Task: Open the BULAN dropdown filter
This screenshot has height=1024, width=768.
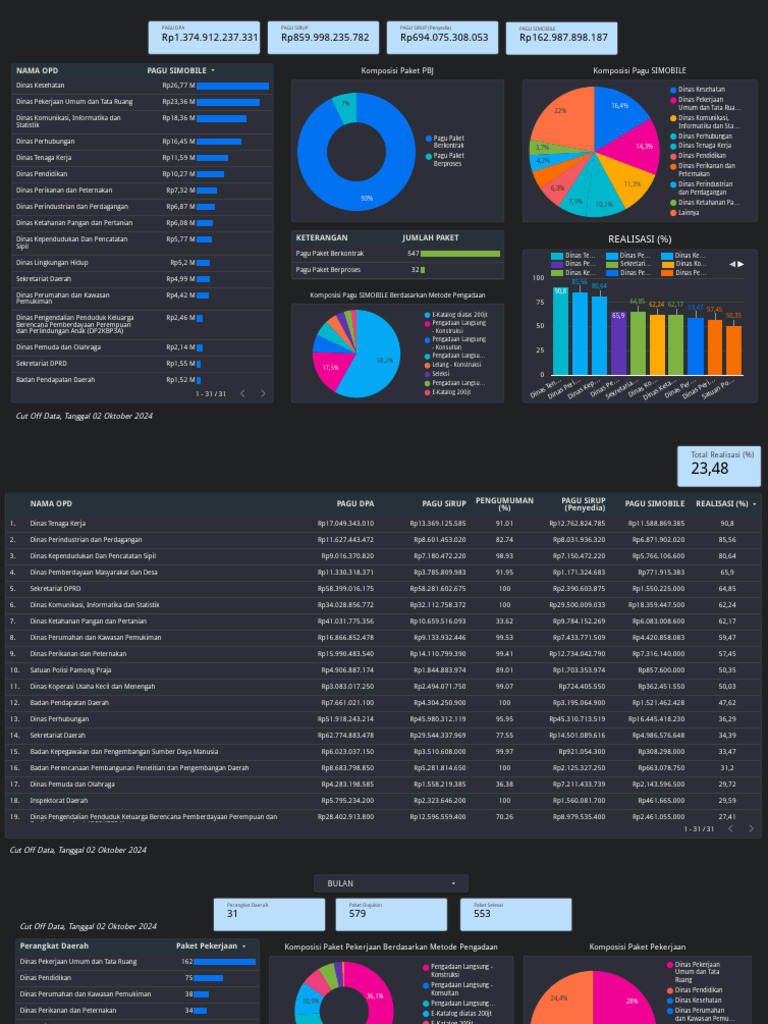Action: click(x=391, y=884)
